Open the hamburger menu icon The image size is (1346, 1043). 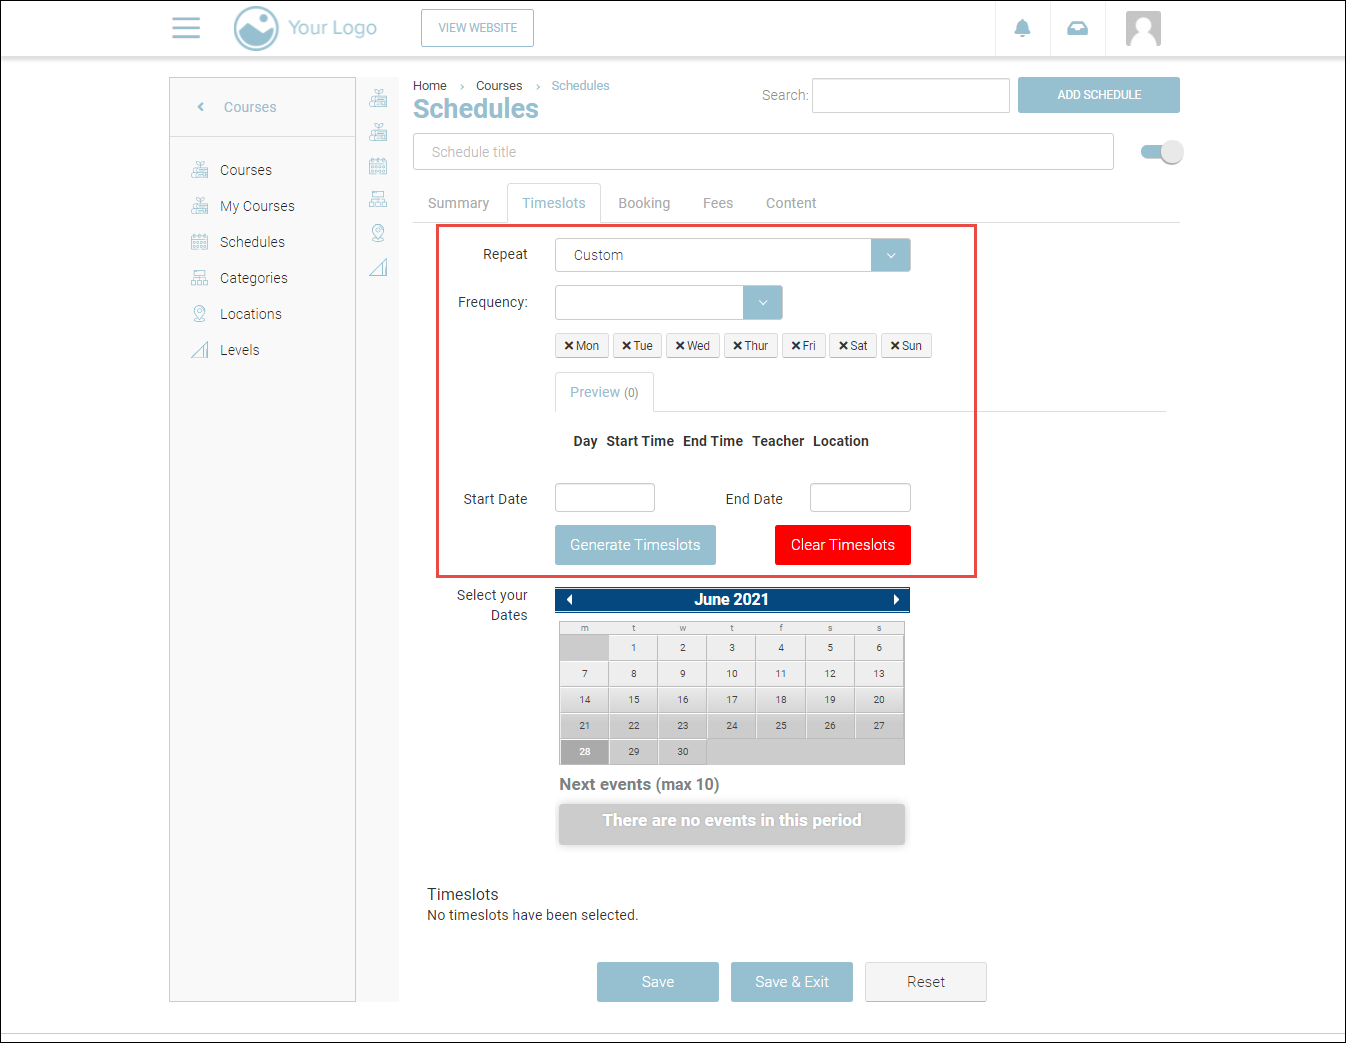tap(186, 28)
